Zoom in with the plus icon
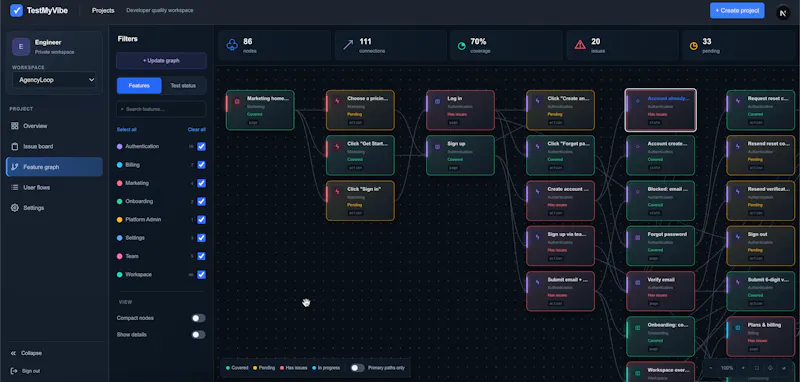 (x=743, y=368)
